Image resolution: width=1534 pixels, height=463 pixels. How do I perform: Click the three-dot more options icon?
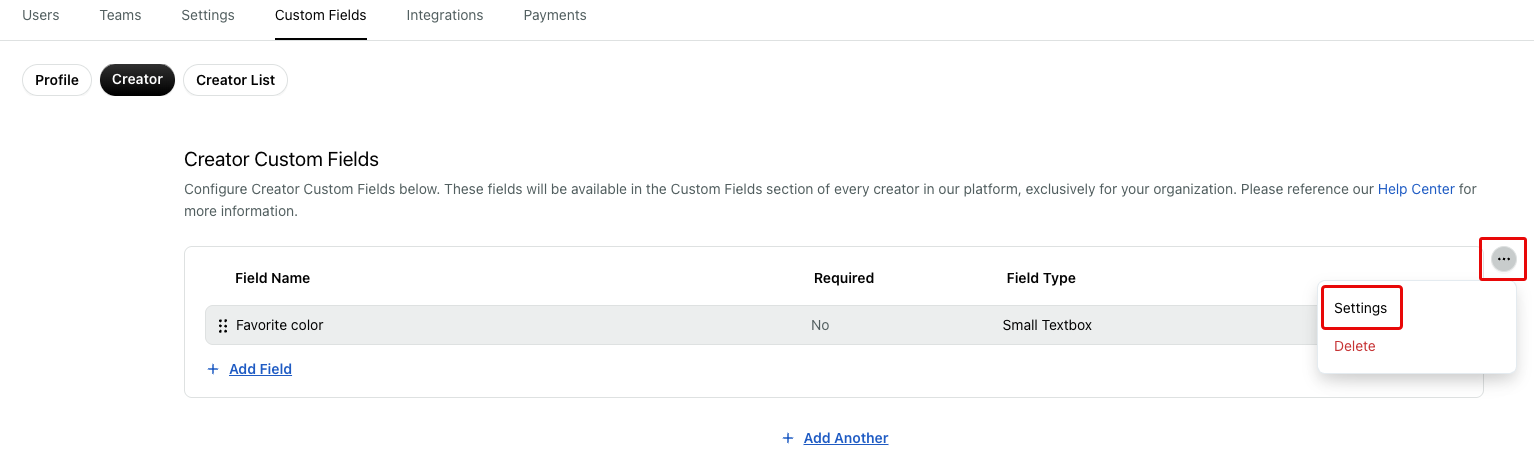click(x=1503, y=259)
